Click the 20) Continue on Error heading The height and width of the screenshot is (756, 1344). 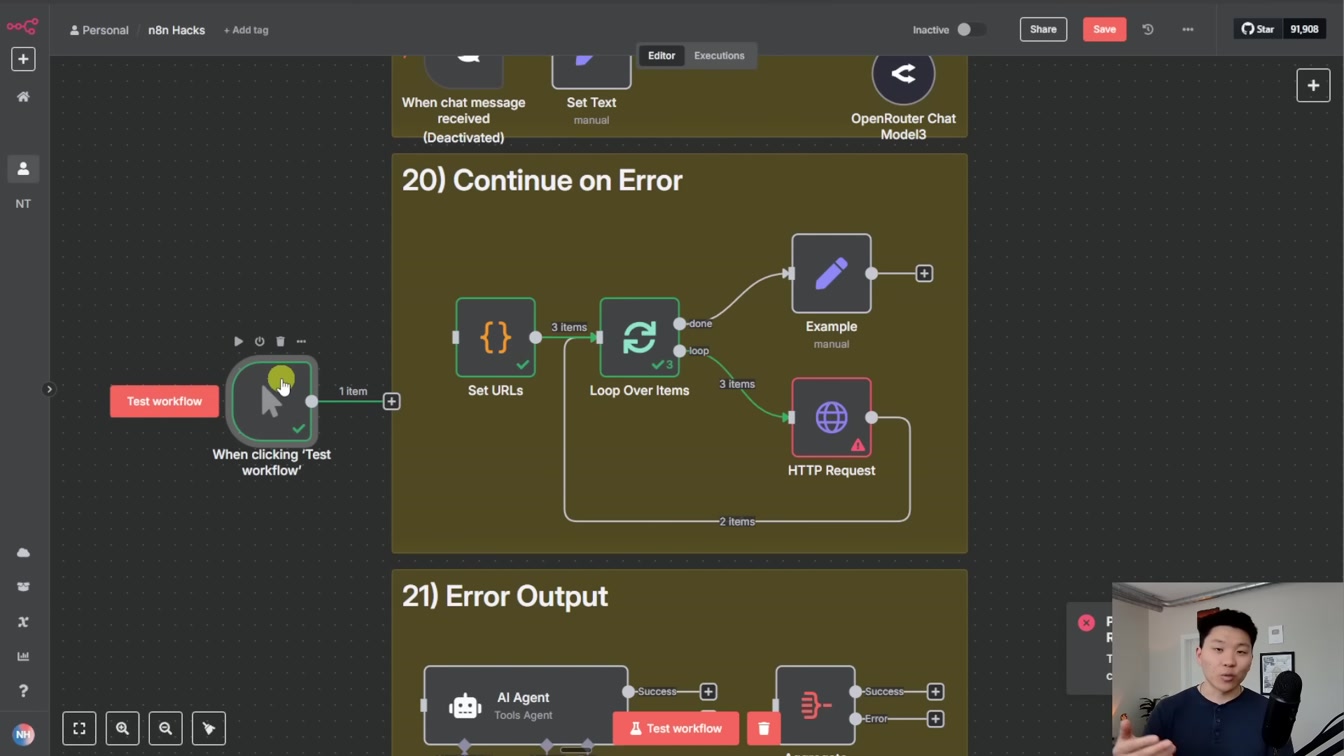coord(542,180)
